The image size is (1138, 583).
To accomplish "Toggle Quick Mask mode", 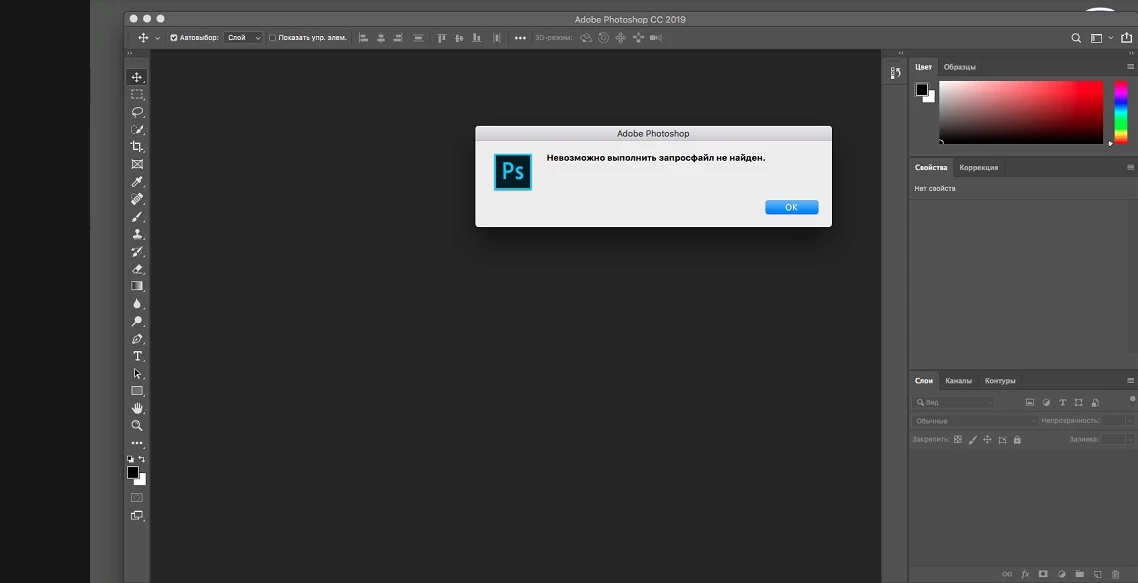I will (x=136, y=498).
